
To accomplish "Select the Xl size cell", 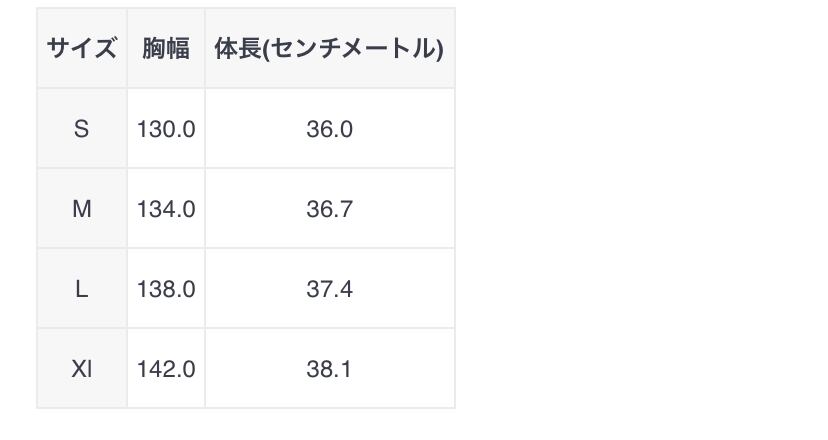I will (82, 369).
